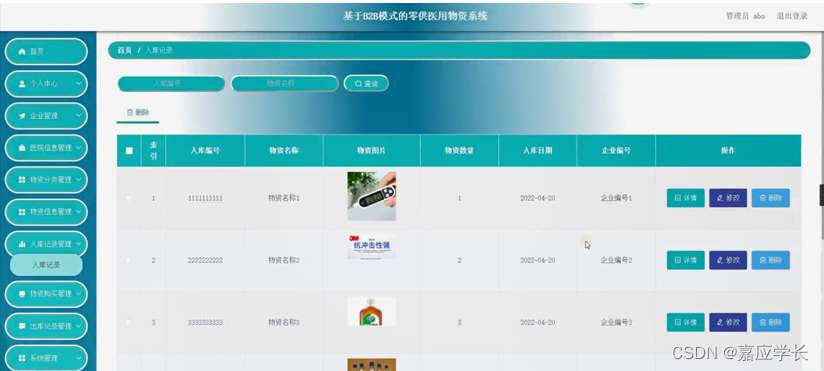
Task: Click 删除 for 物资名称1 row
Action: [770, 198]
